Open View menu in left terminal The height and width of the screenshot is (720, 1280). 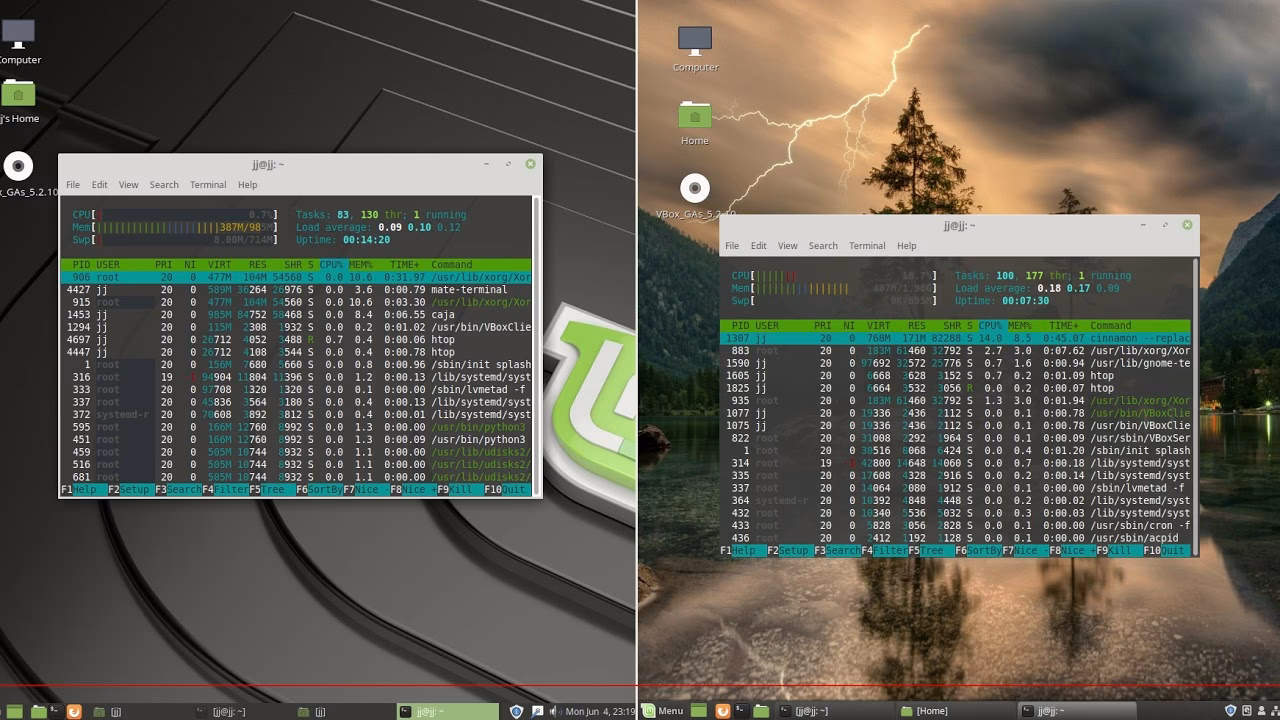(x=129, y=185)
